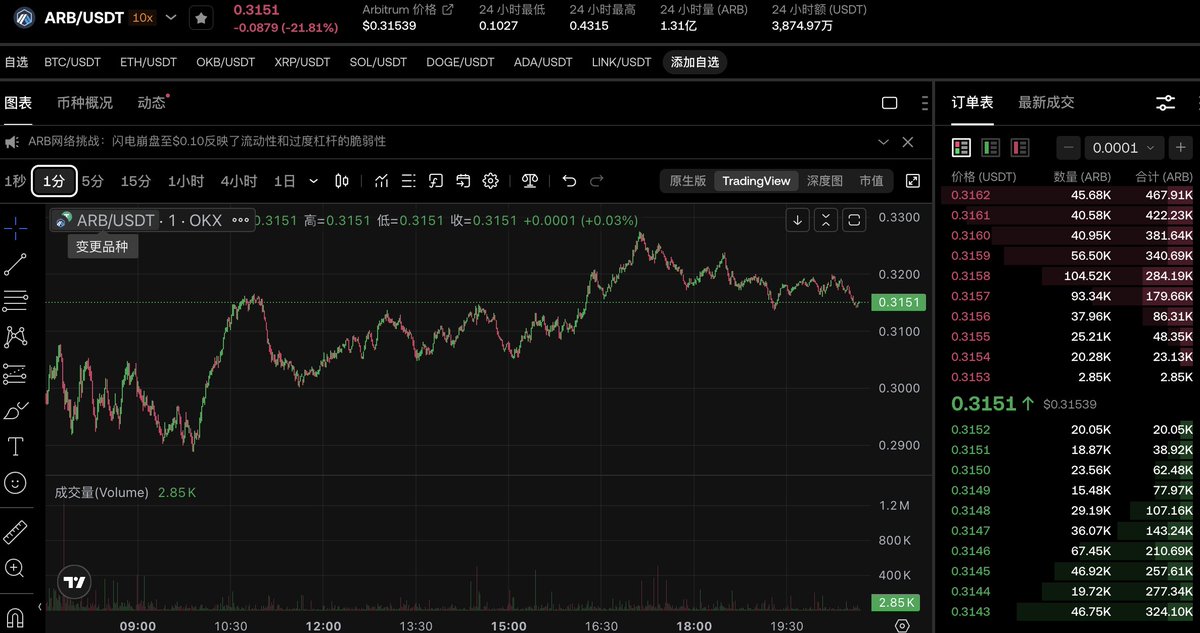
Task: Show only buy orders in order book
Action: pos(990,147)
